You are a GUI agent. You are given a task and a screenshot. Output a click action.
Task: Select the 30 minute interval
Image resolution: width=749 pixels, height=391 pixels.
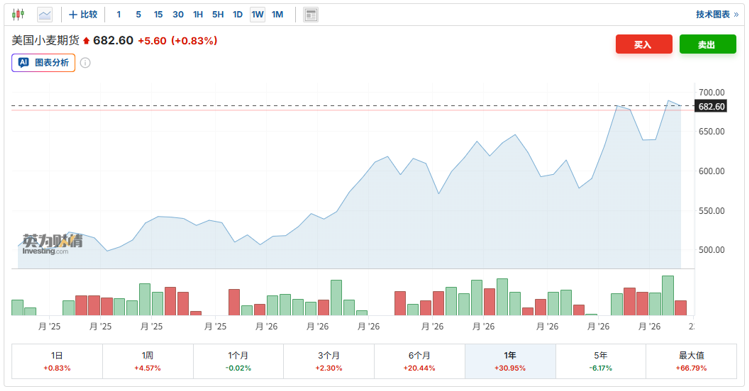178,15
